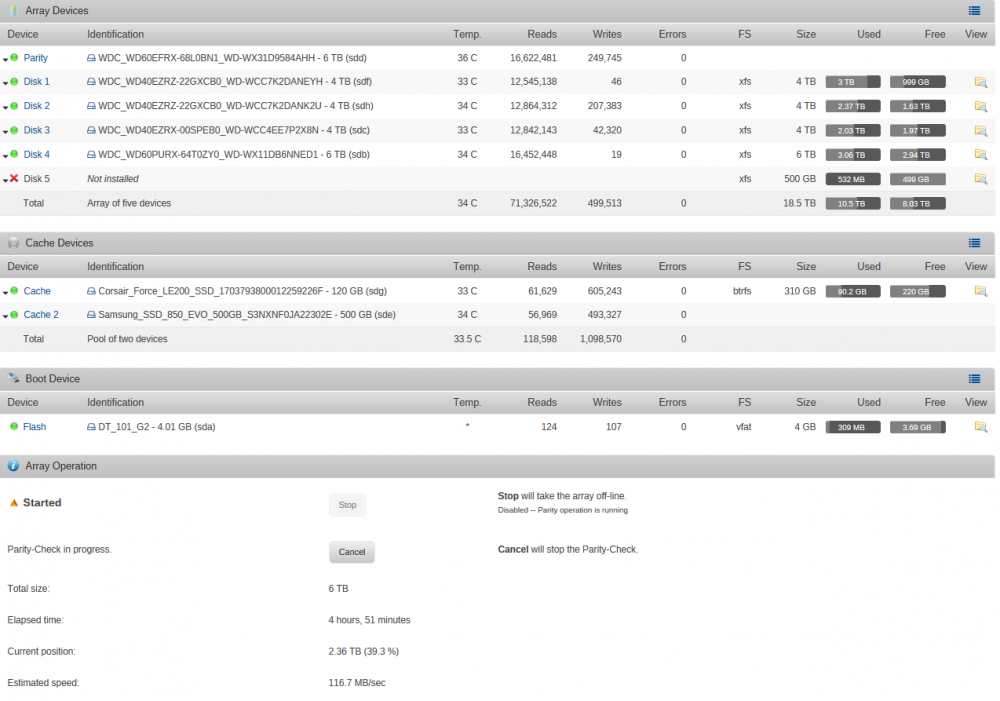Click total reads value 71,326,522

coord(533,203)
